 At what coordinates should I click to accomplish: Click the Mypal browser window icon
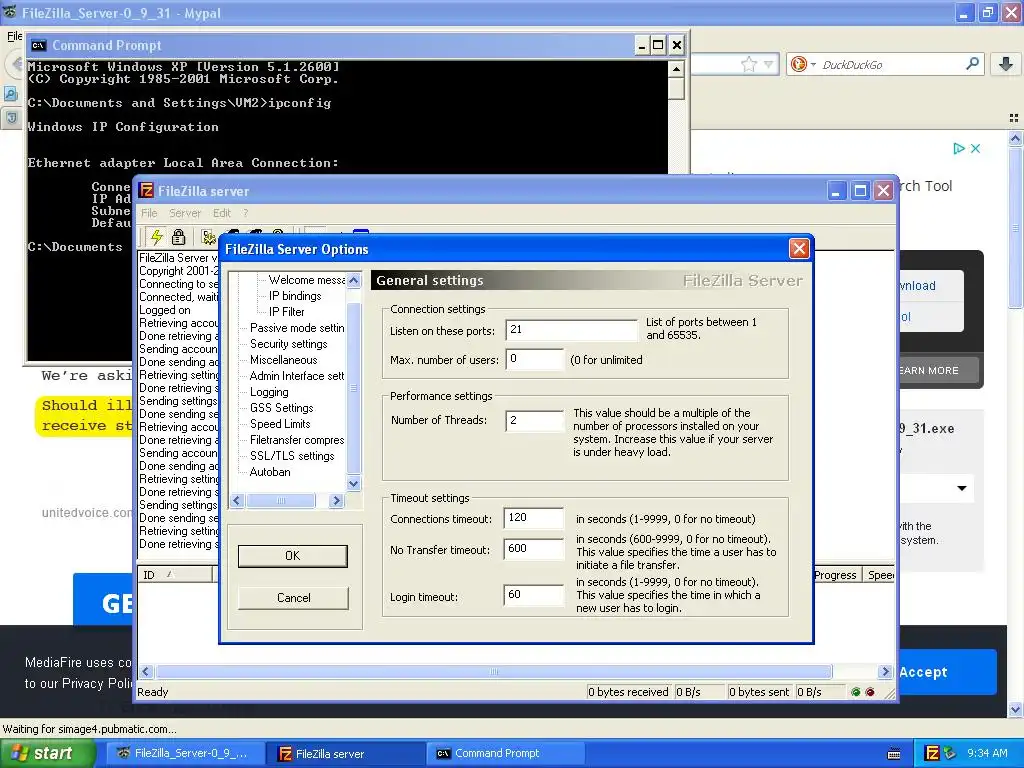10,12
